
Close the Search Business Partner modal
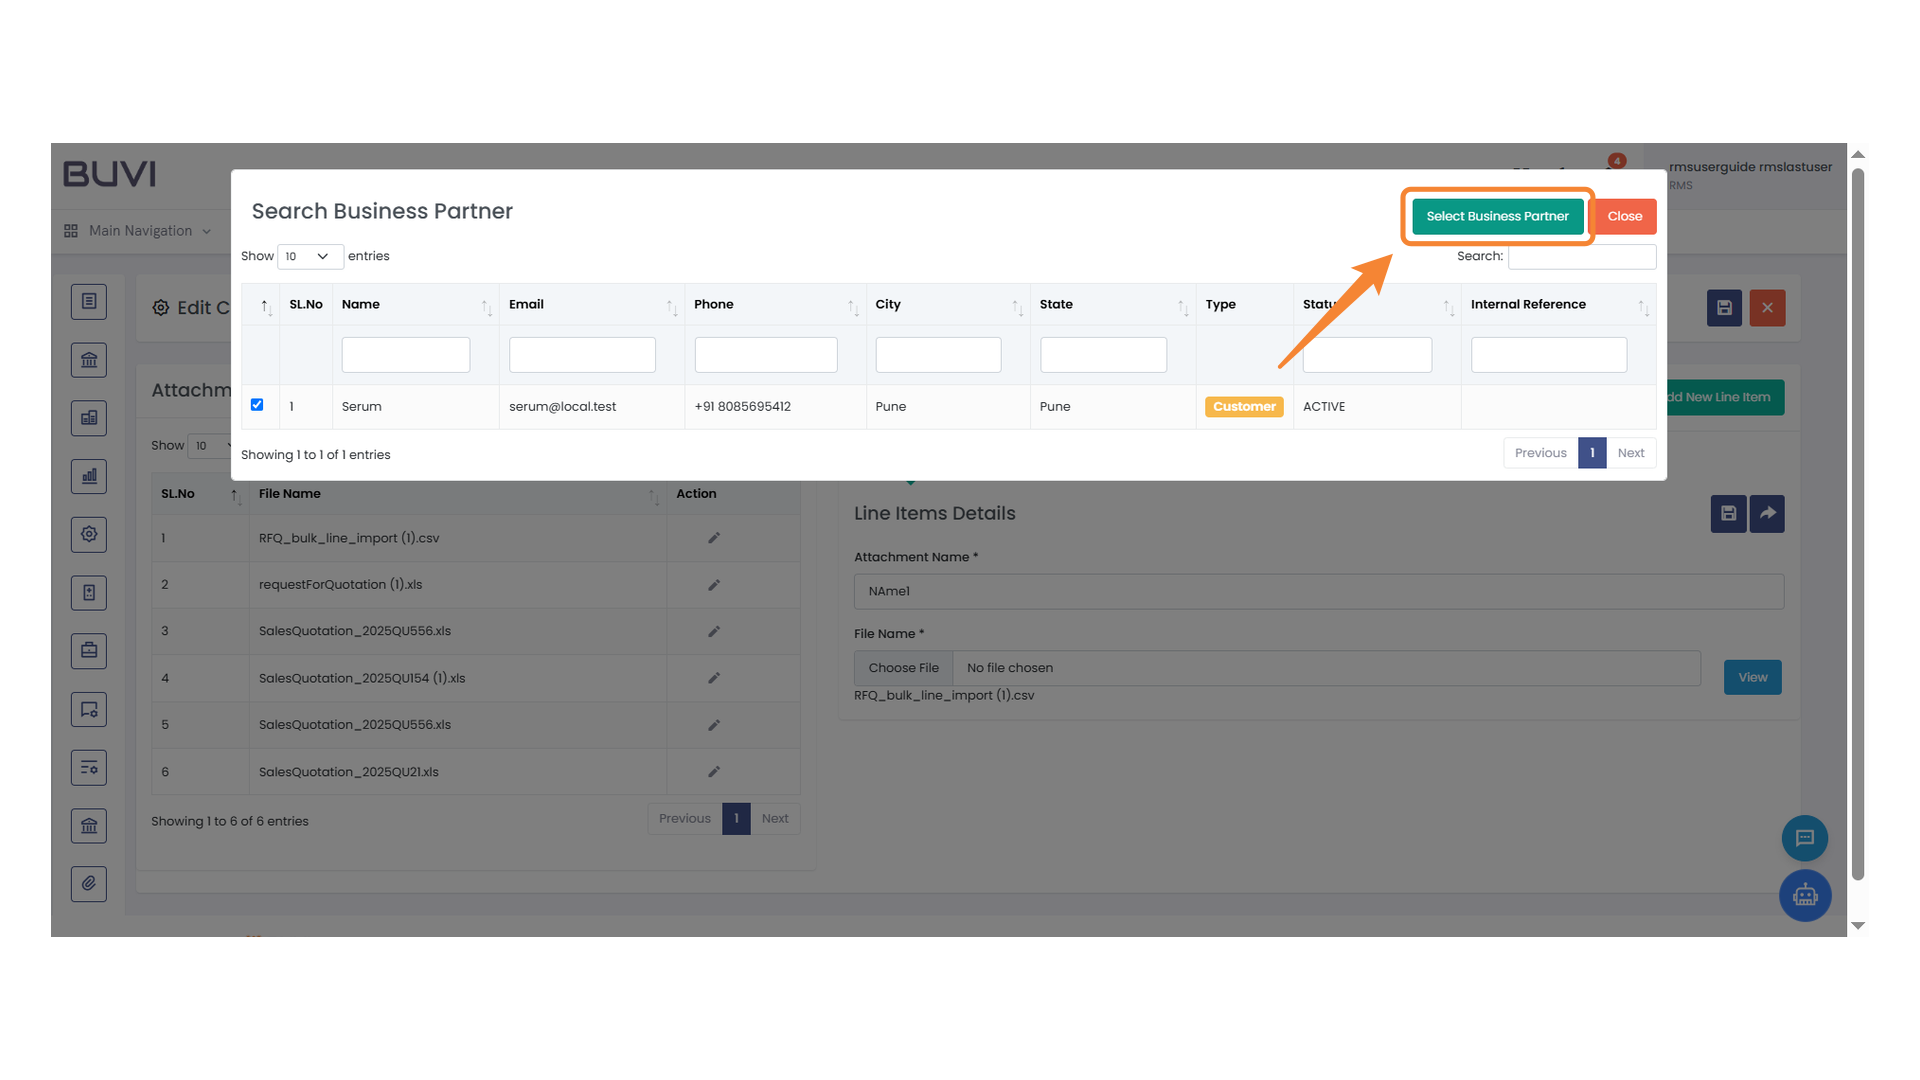(x=1624, y=216)
